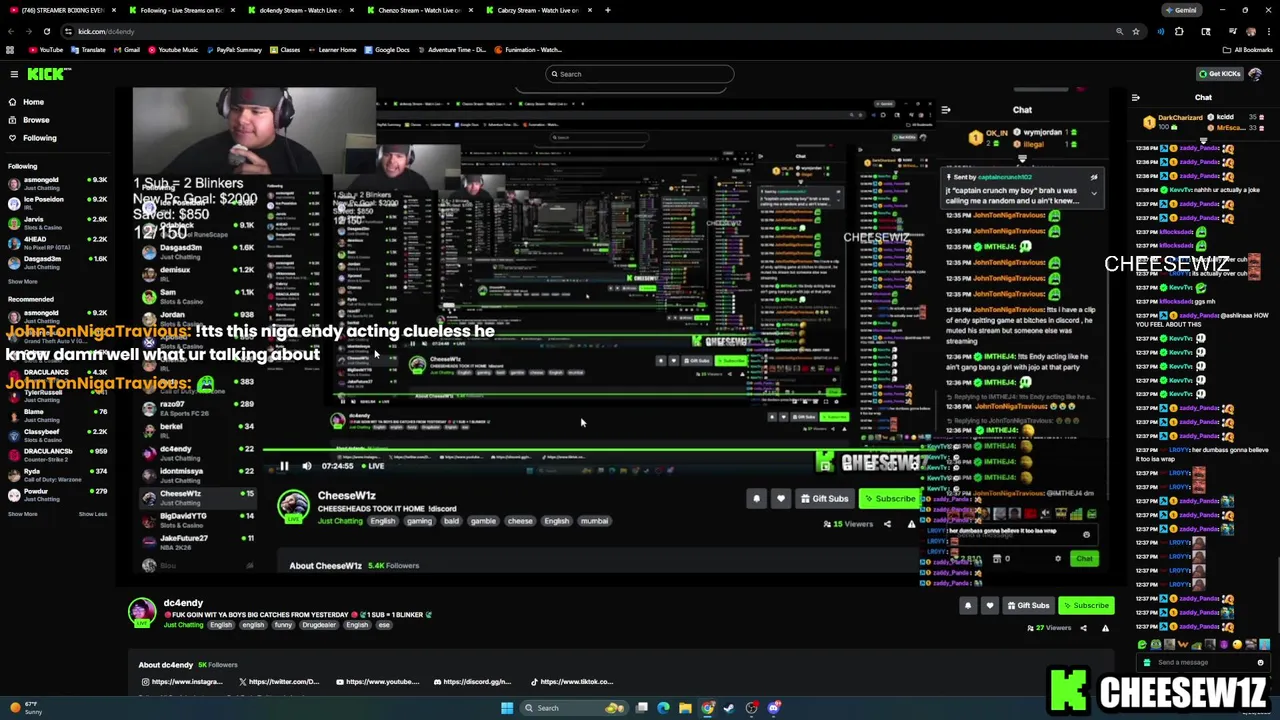Expand Show more under Recommended list
The width and height of the screenshot is (1280, 720).
(23, 514)
